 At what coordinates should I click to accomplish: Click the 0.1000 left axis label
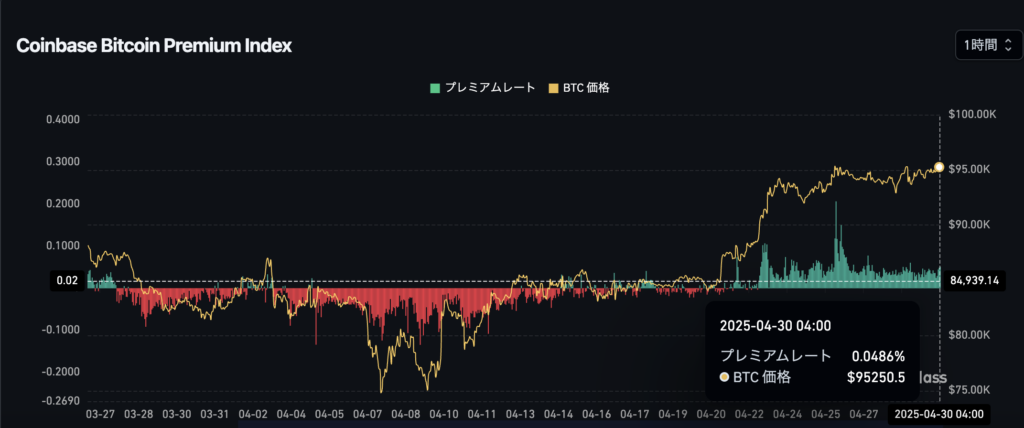[63, 246]
